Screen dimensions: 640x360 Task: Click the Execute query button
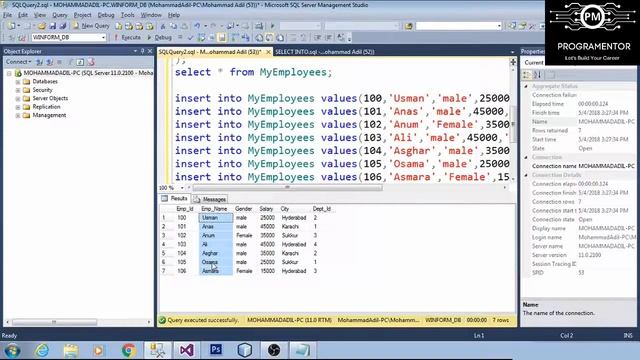(x=127, y=38)
